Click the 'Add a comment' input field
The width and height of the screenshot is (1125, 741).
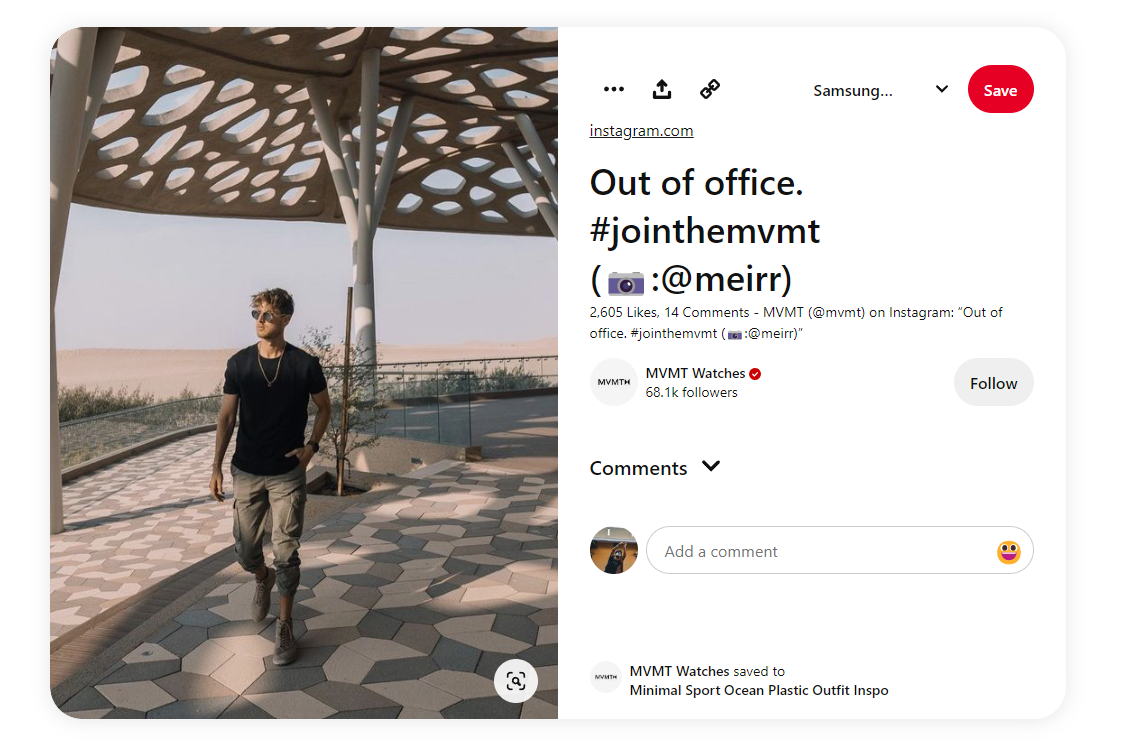(839, 551)
